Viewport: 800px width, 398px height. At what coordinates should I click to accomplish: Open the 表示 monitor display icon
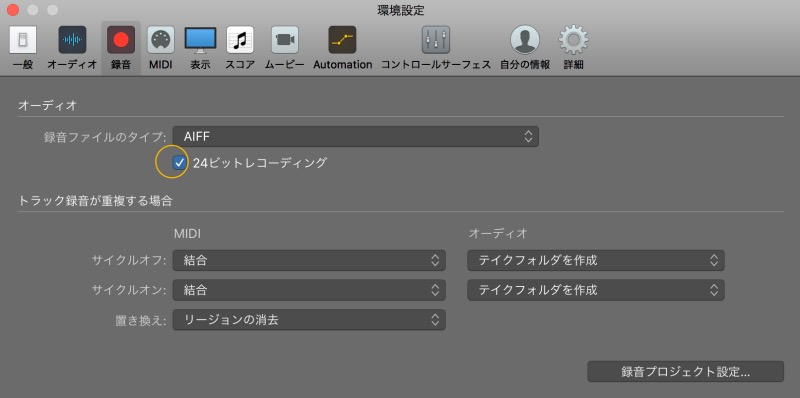pyautogui.click(x=201, y=40)
